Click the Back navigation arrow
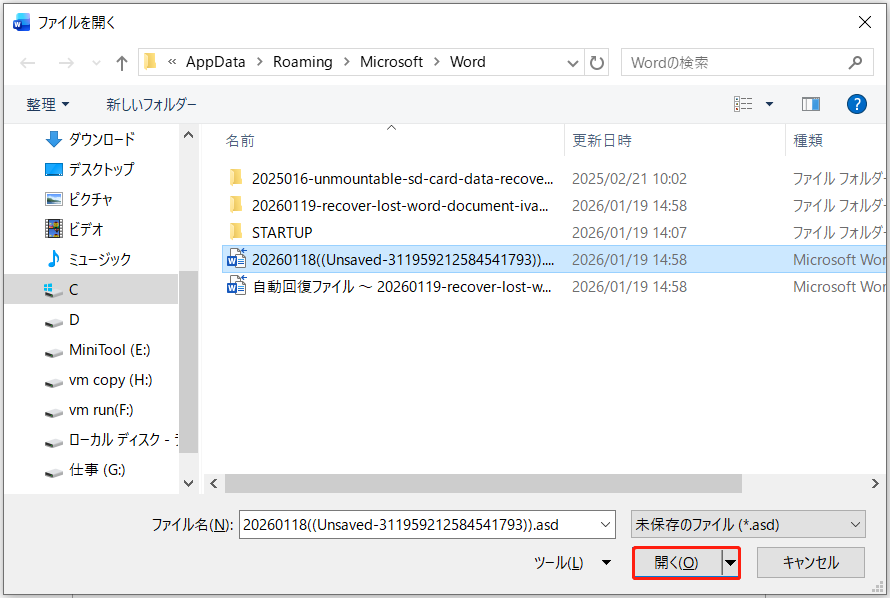The width and height of the screenshot is (890, 598). [28, 62]
